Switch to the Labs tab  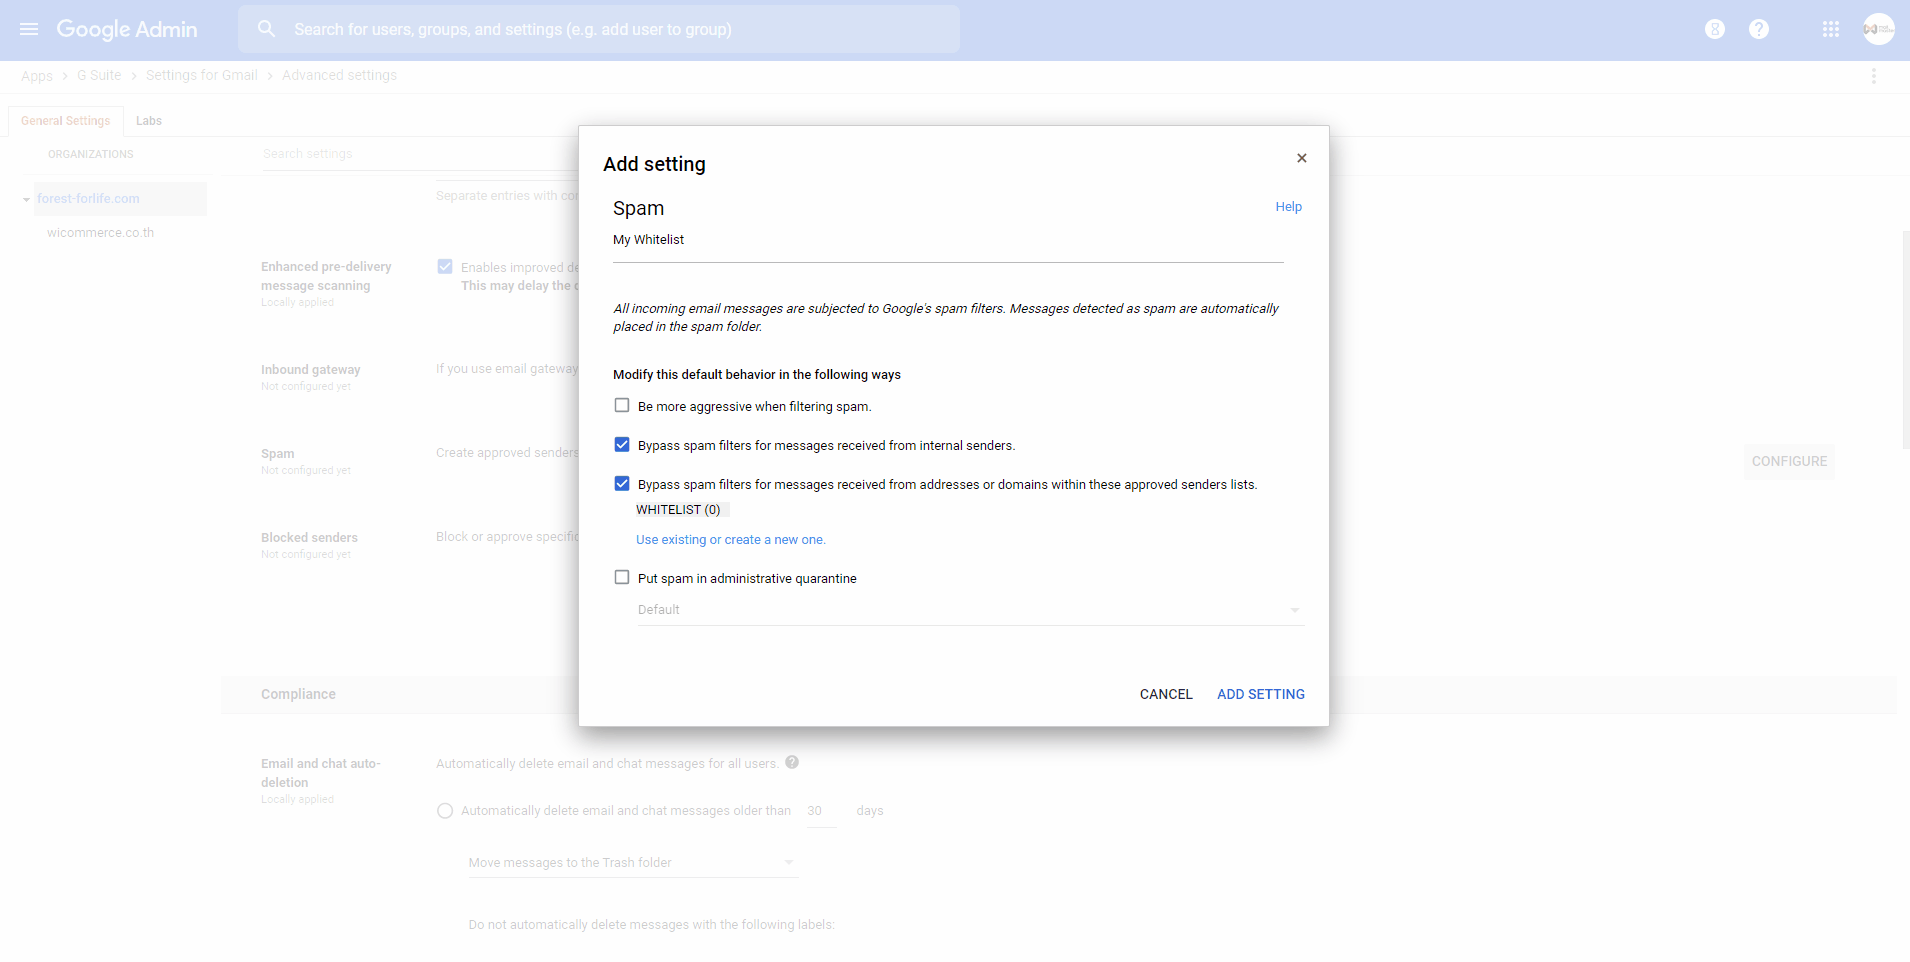tap(149, 121)
